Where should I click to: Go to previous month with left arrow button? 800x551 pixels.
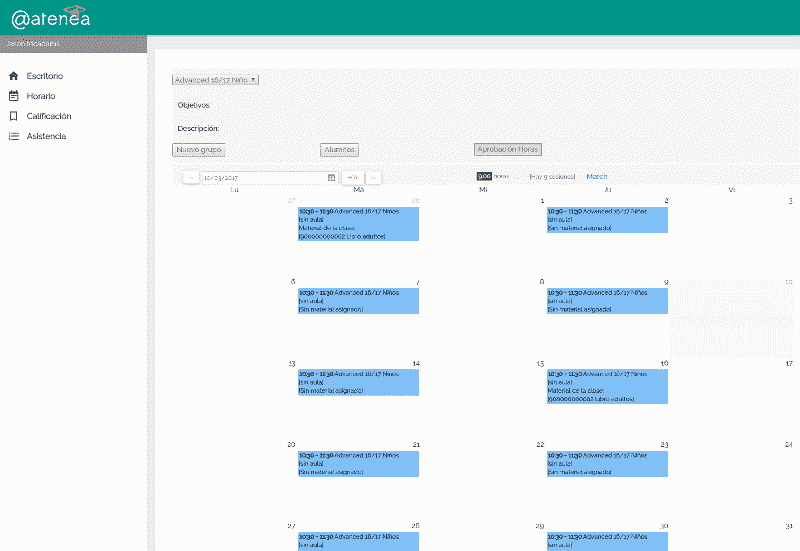(191, 178)
